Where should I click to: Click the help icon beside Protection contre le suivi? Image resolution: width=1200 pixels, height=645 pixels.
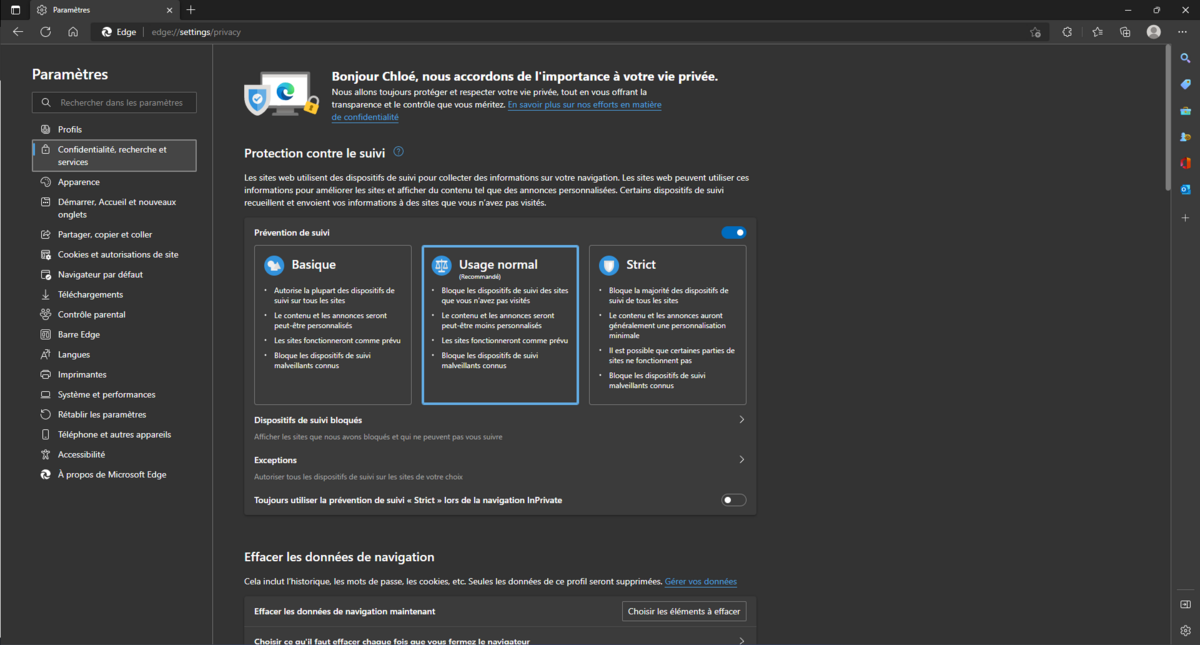pyautogui.click(x=398, y=152)
